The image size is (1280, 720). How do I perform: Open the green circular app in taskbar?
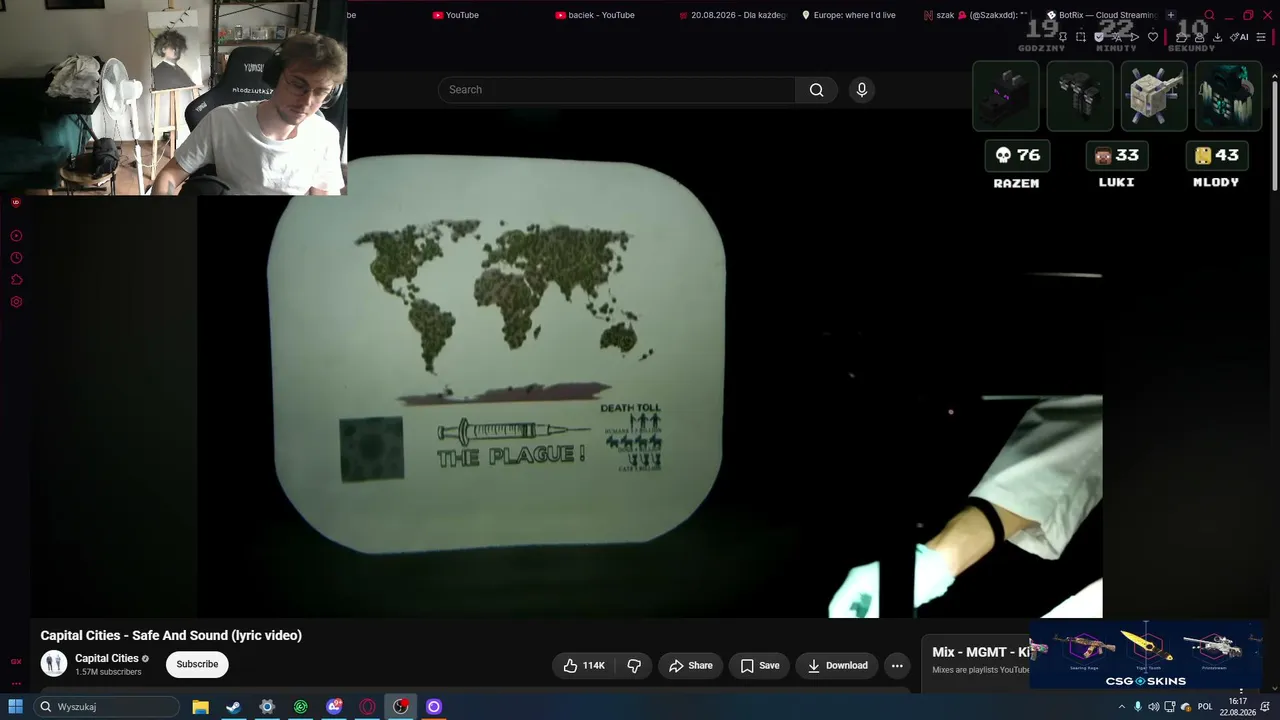point(300,707)
